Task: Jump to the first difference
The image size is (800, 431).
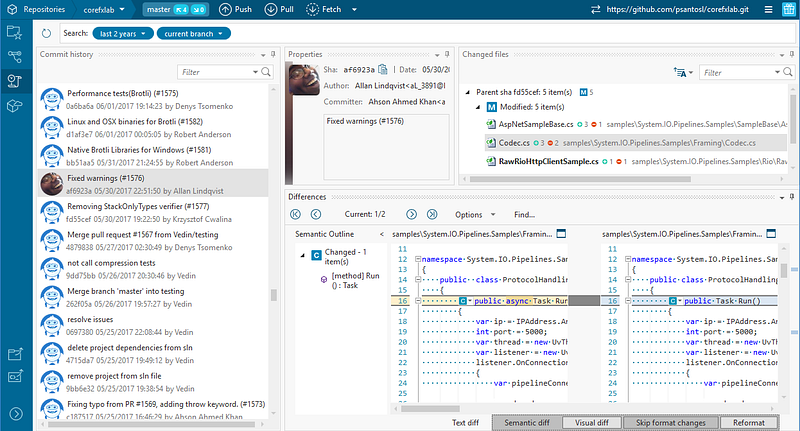Action: pyautogui.click(x=295, y=214)
